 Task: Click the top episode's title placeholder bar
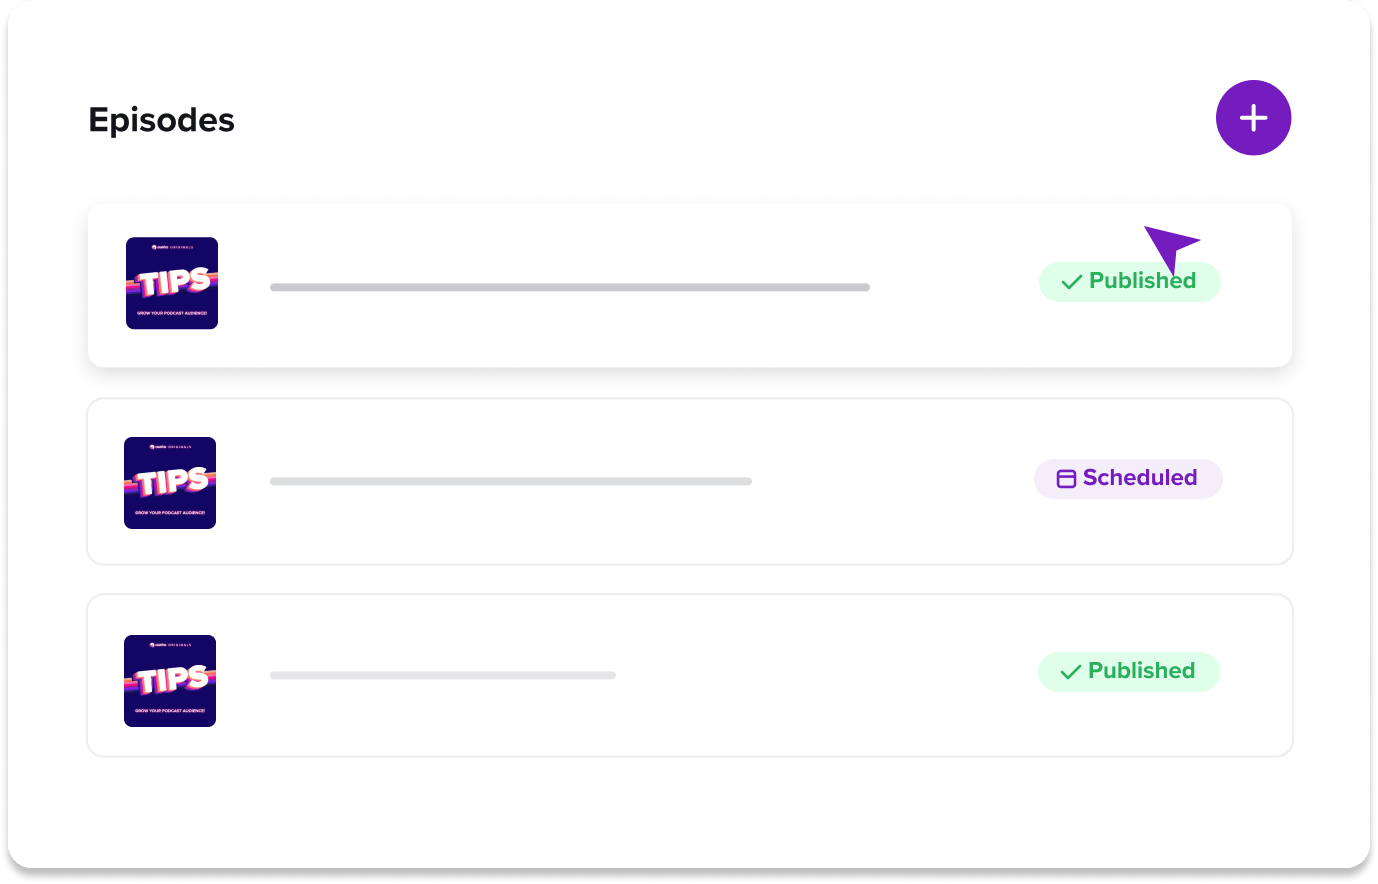569,287
